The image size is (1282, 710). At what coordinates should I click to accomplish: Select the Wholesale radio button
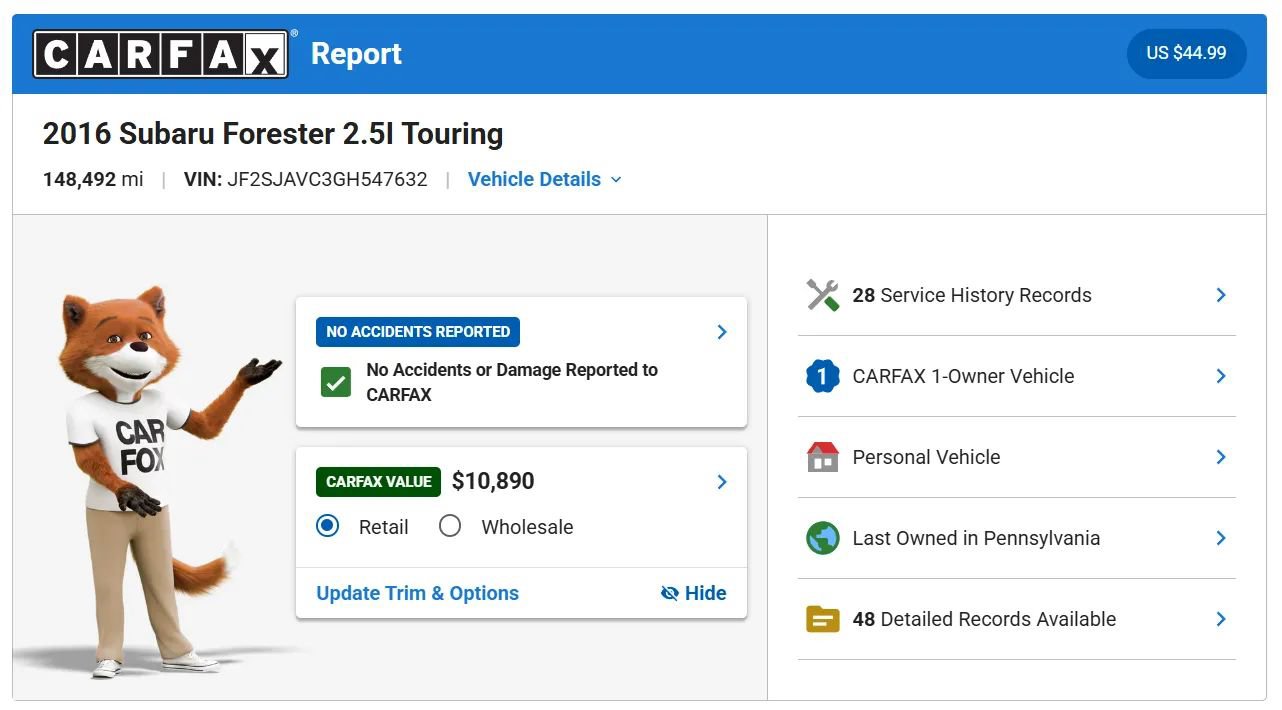pyautogui.click(x=450, y=526)
